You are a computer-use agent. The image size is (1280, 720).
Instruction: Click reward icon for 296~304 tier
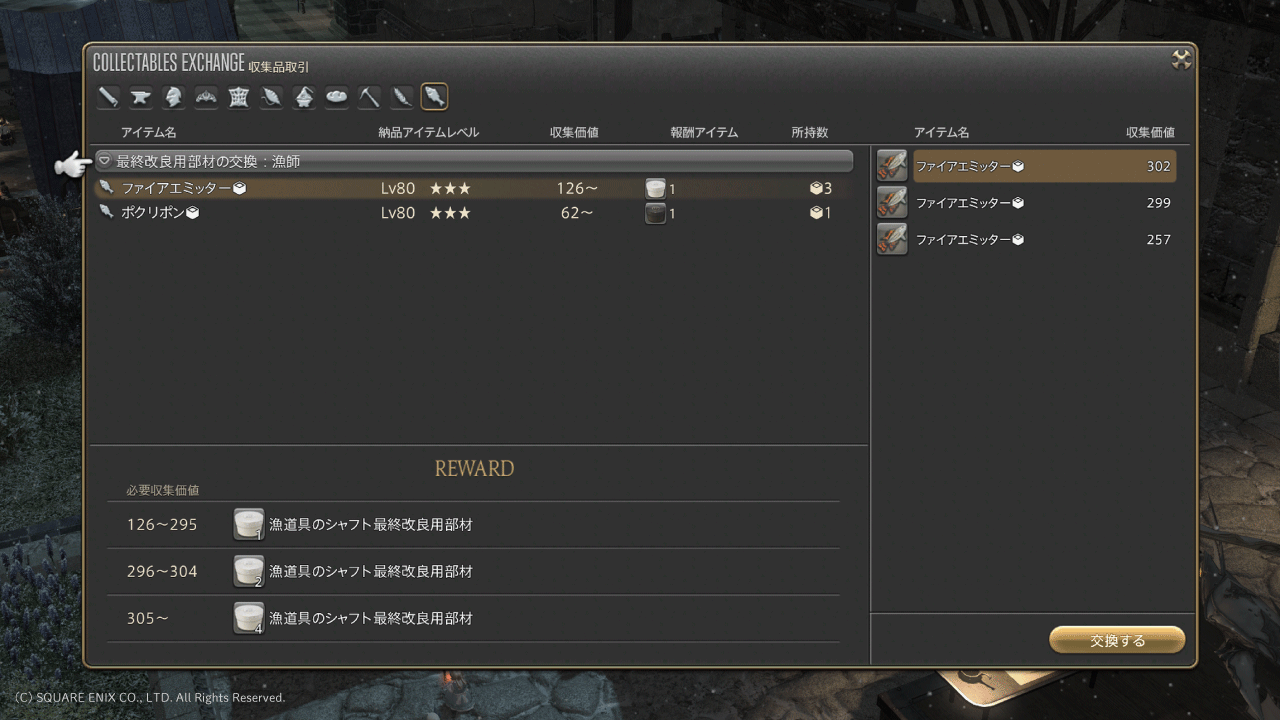[248, 571]
